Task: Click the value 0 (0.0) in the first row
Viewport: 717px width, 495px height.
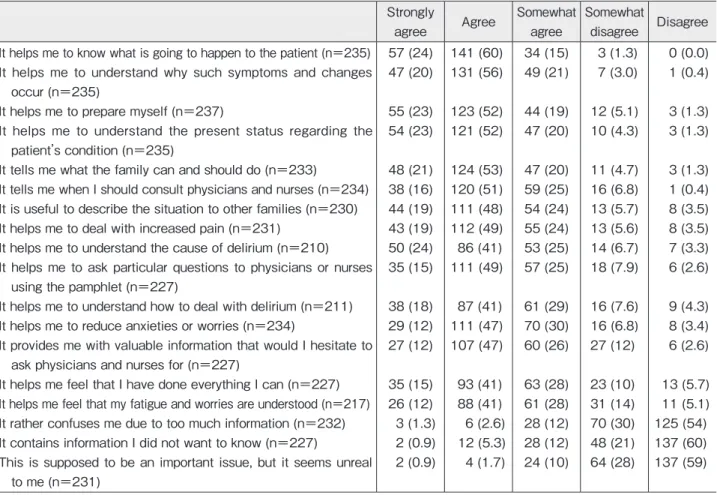Action: 688,53
